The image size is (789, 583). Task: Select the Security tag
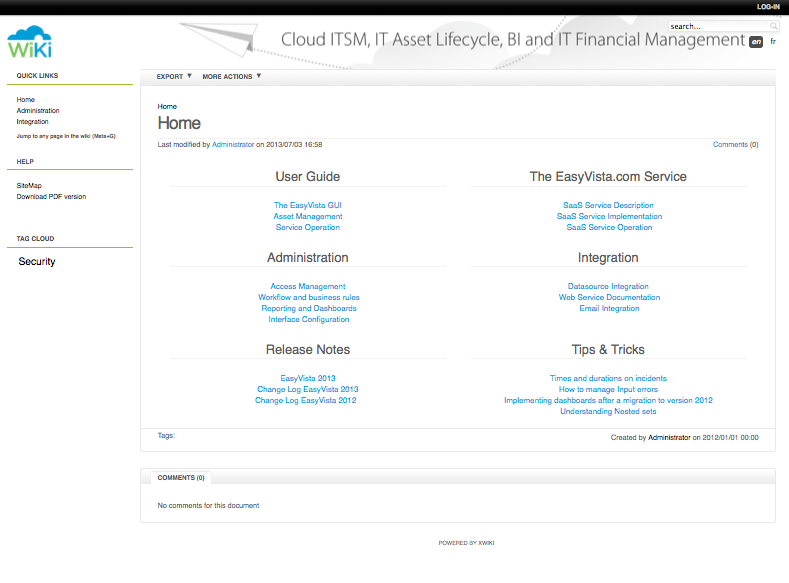pyautogui.click(x=37, y=262)
